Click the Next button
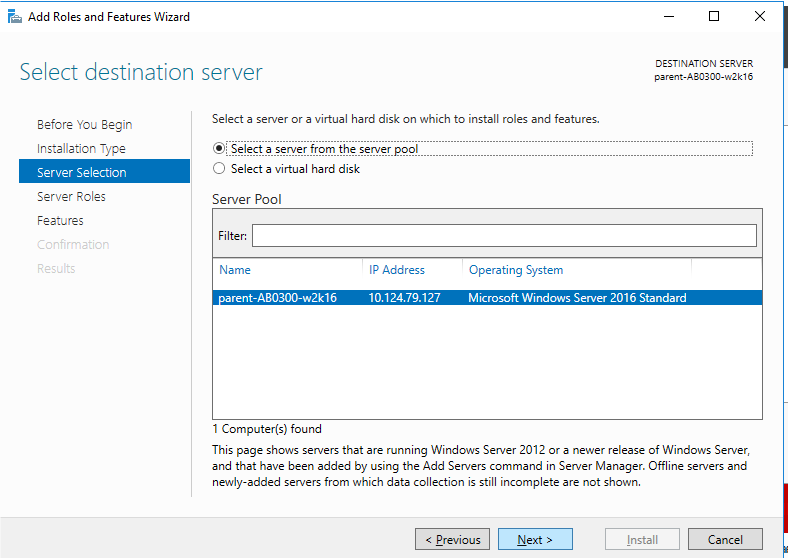Viewport: 788px width, 558px height. pos(535,539)
